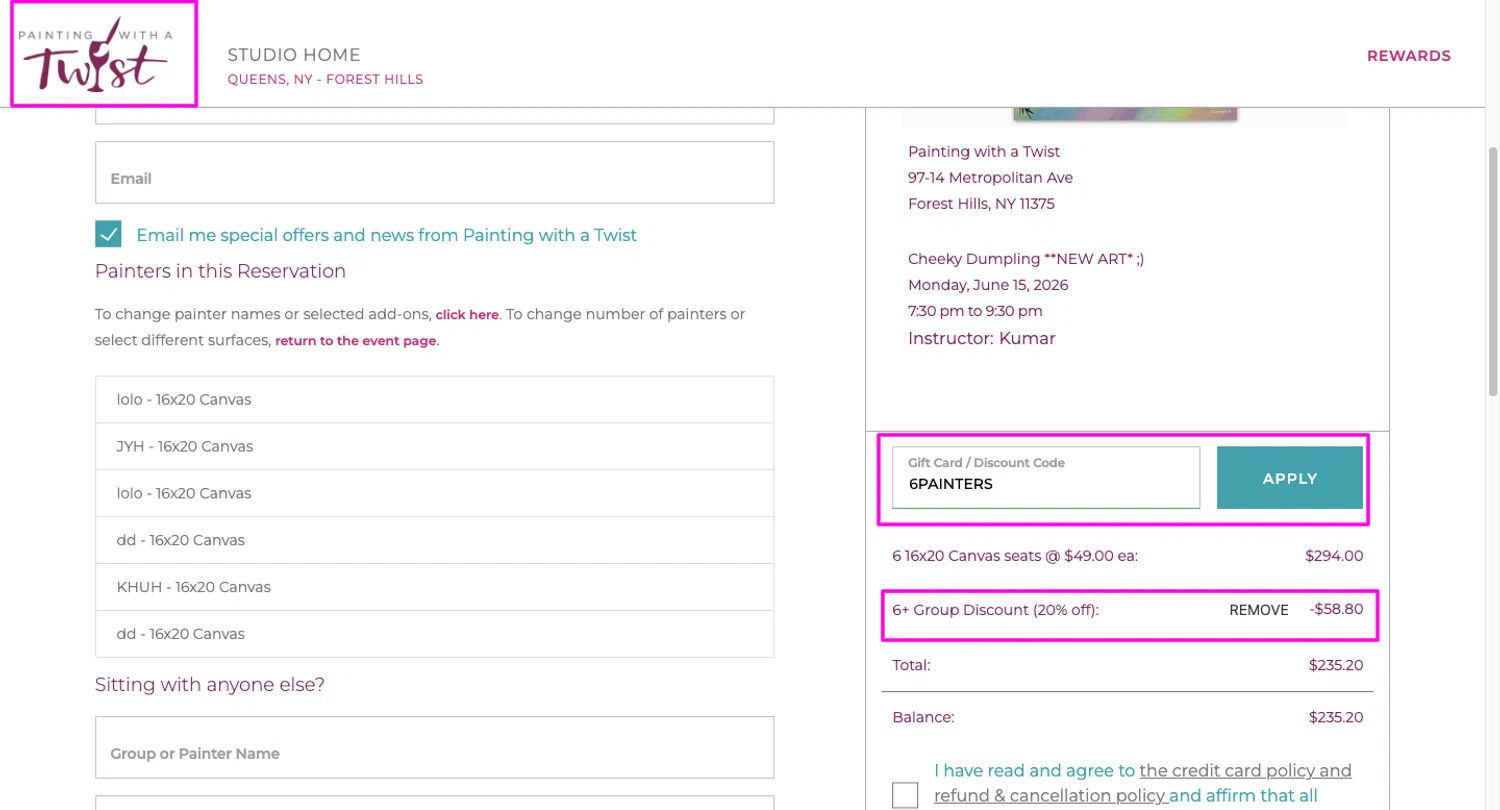Viewport: 1500px width, 810px height.
Task: Click 'return to the event page' link
Action: [x=356, y=340]
